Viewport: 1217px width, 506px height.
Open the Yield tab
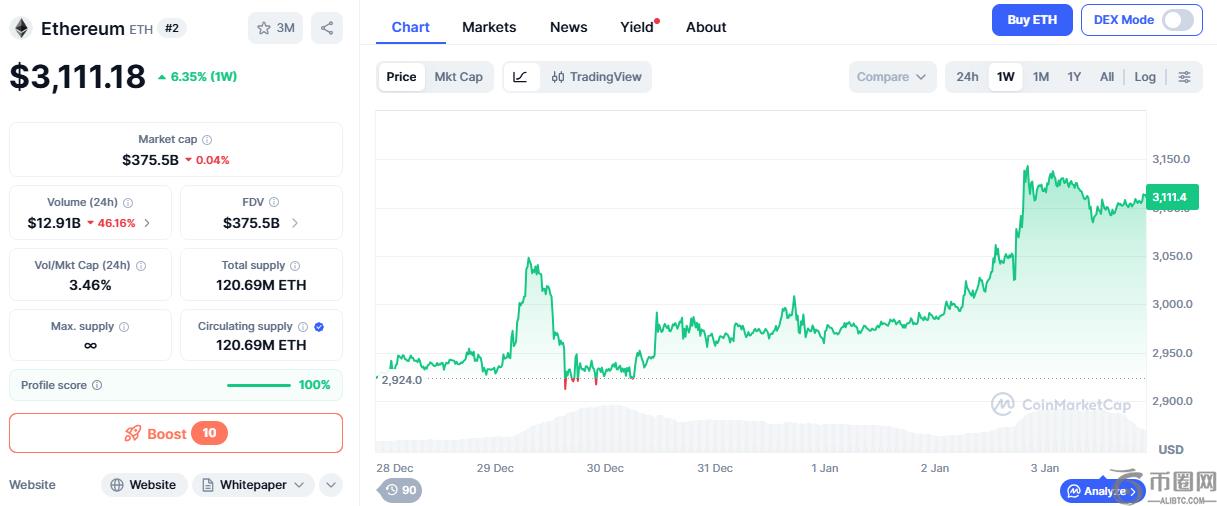(637, 27)
